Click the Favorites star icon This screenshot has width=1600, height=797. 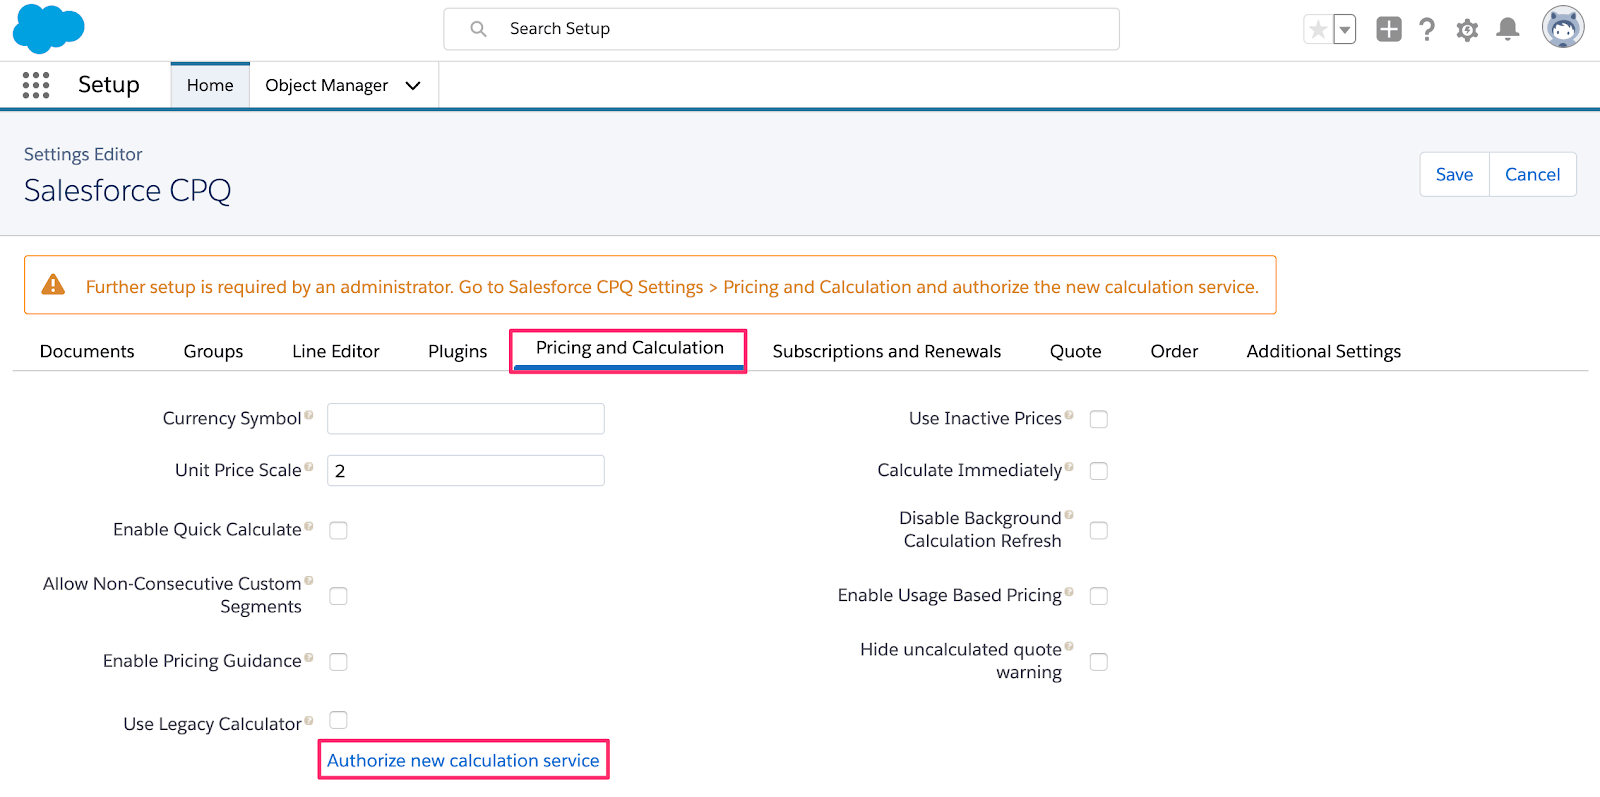(1318, 29)
